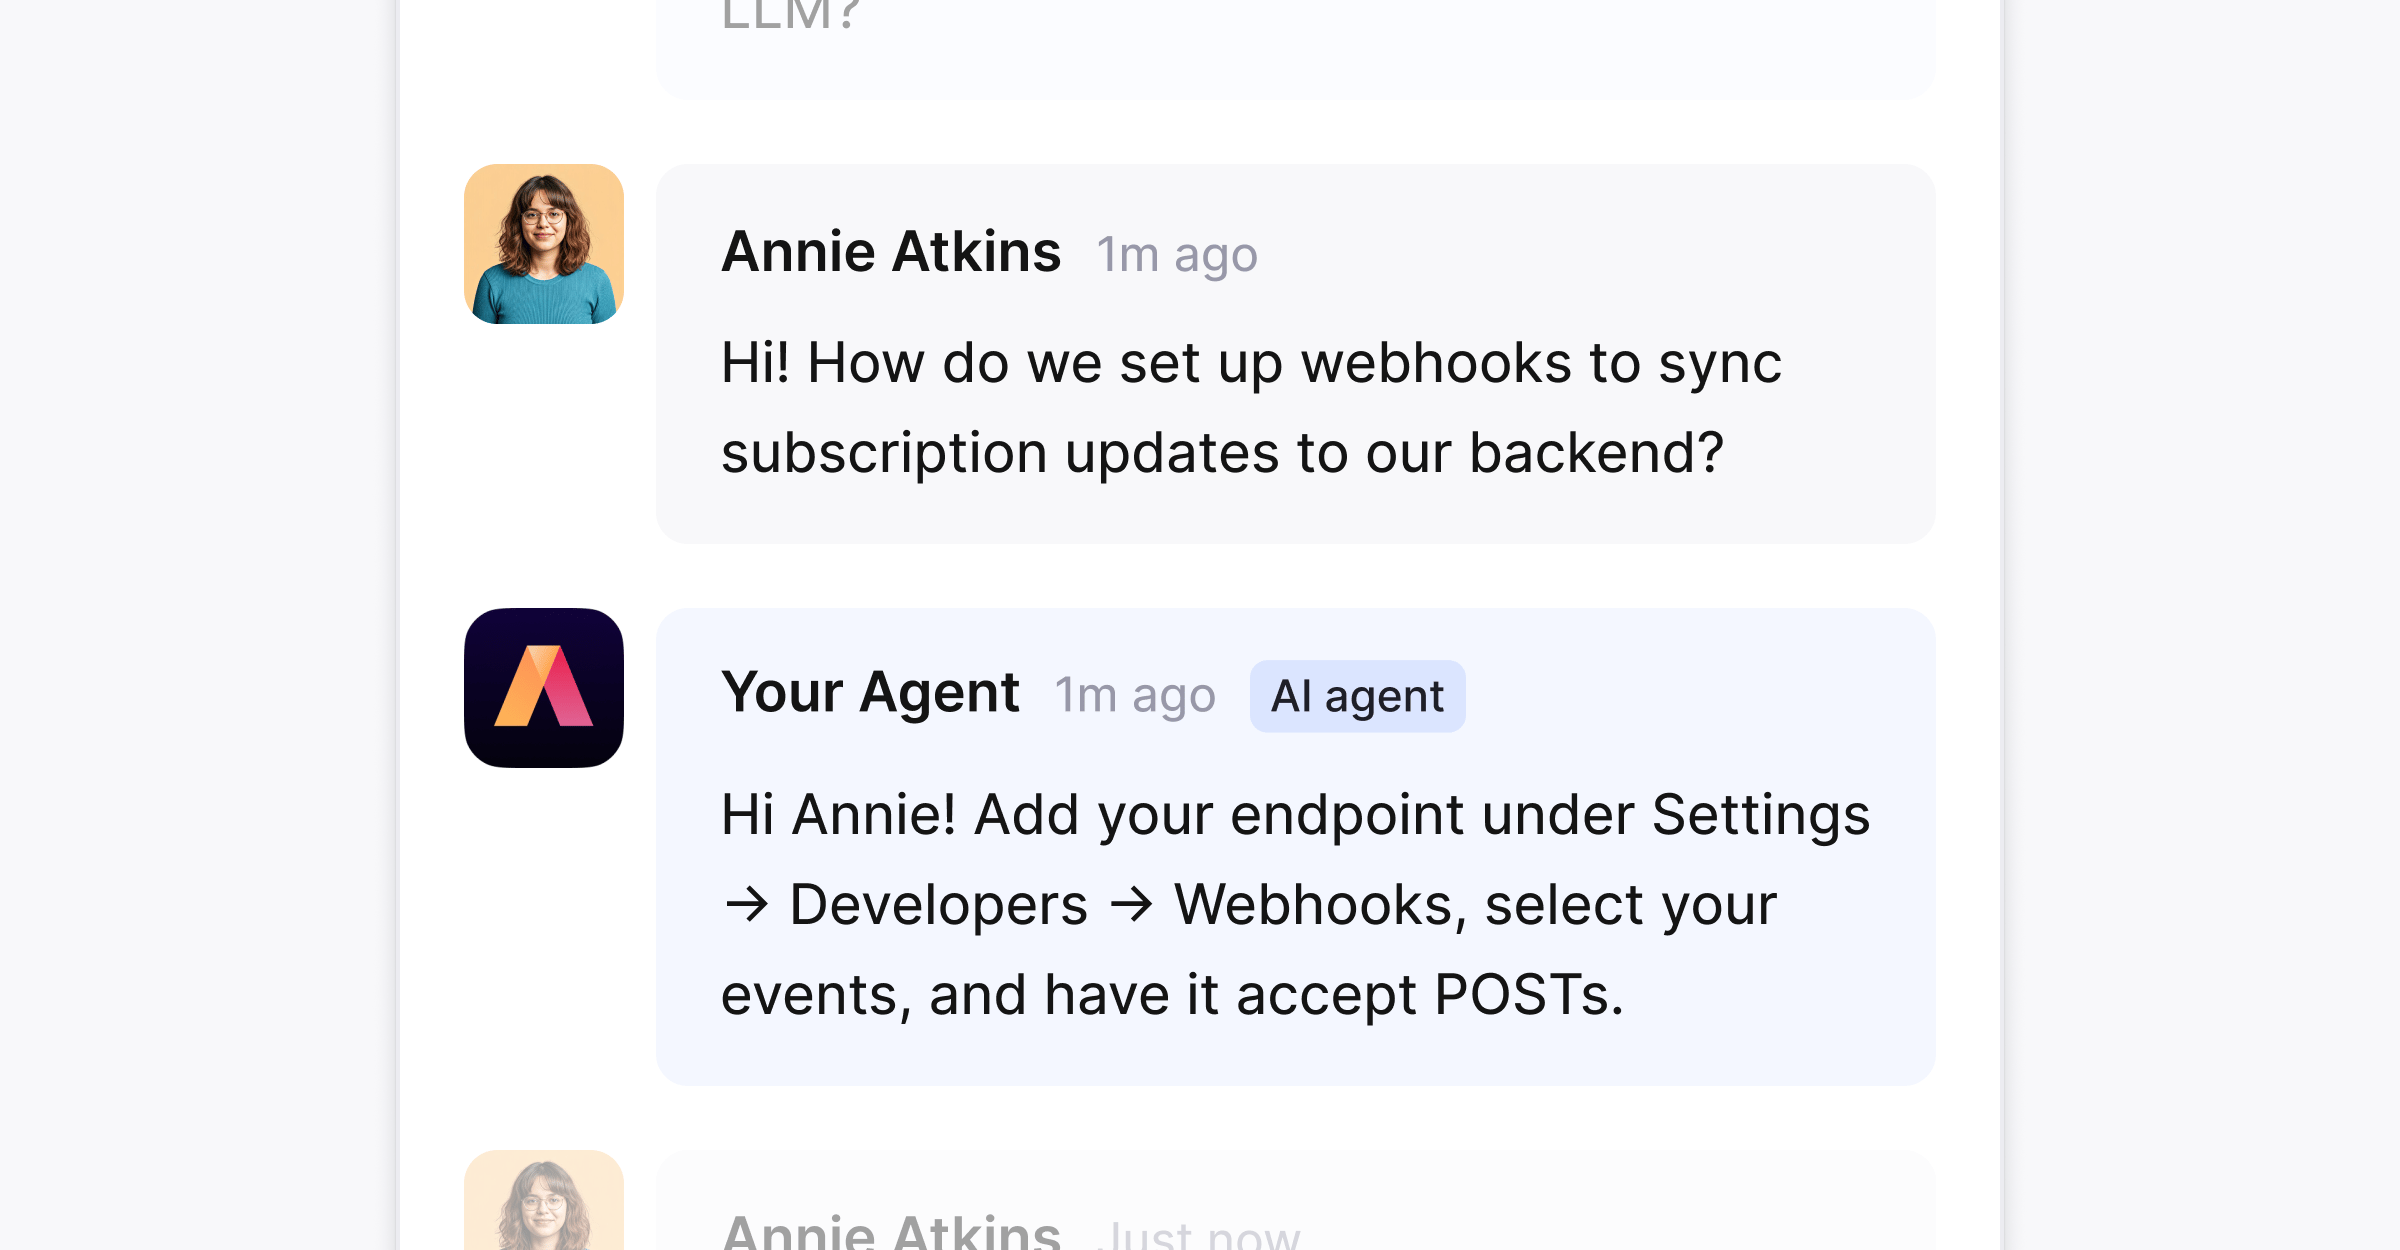Click the "Hi Annie! Add your endpoint" text

click(1093, 815)
